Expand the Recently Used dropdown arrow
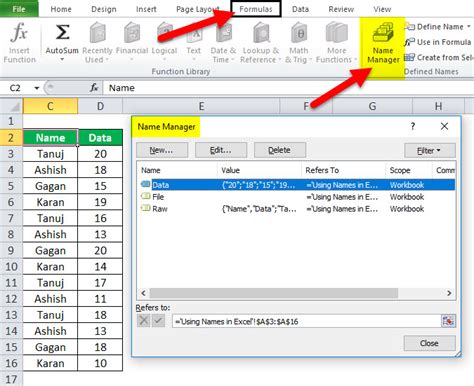Viewport: 474px width, 386px height. 107,60
